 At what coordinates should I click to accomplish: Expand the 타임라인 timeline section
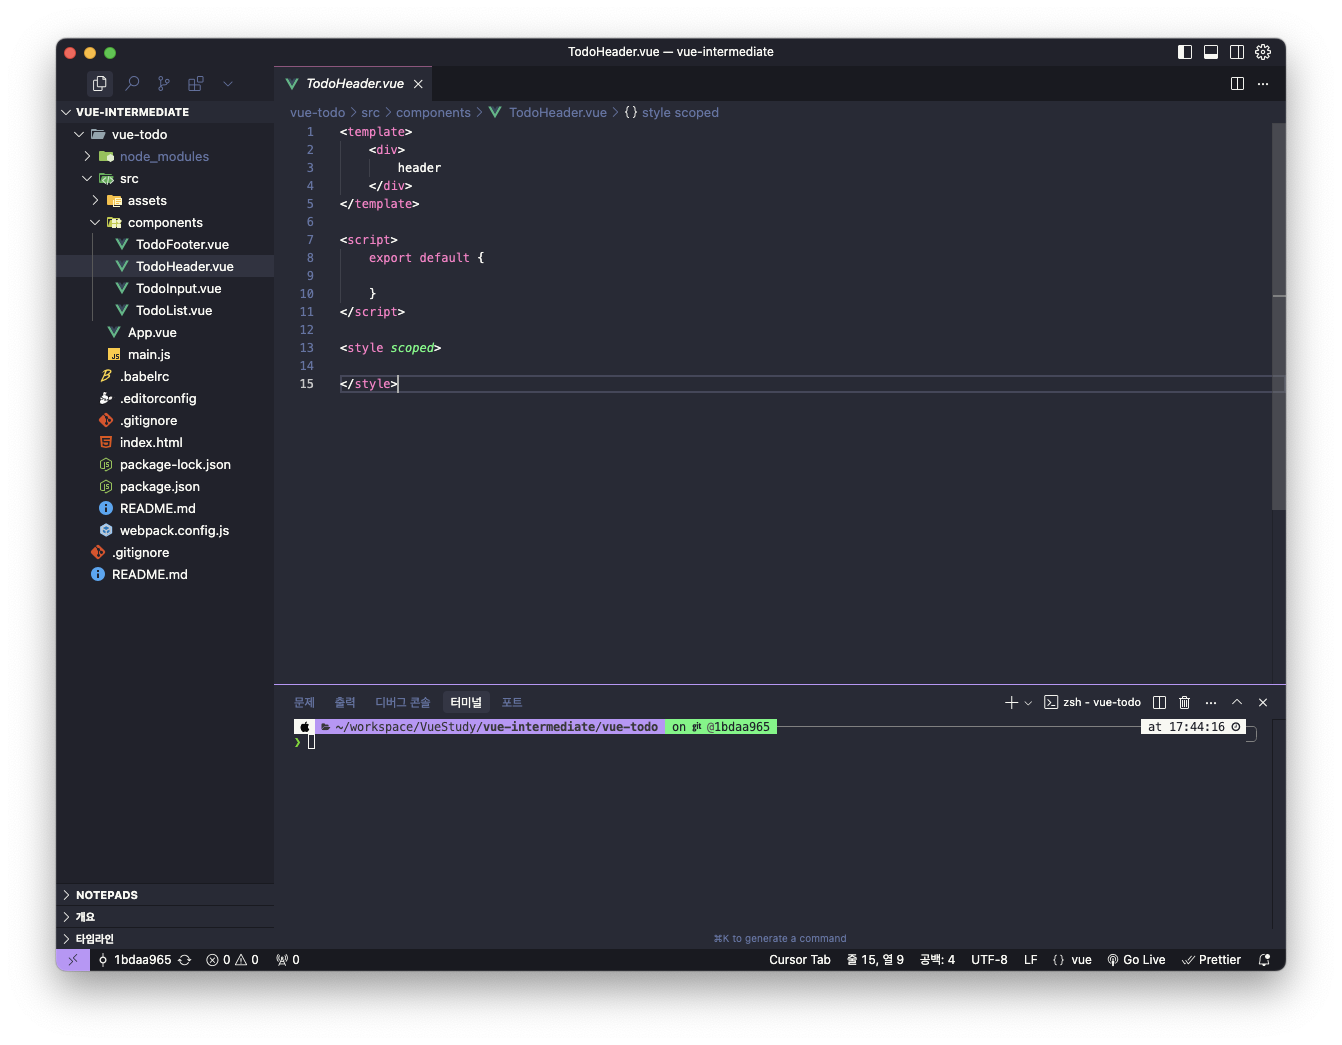coord(165,939)
